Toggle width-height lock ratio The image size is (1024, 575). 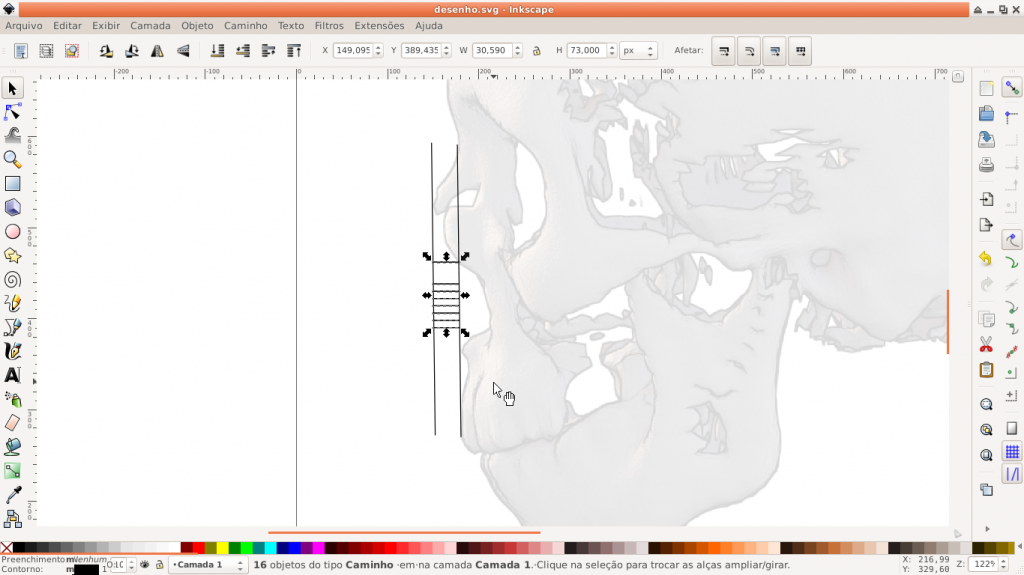pos(537,51)
